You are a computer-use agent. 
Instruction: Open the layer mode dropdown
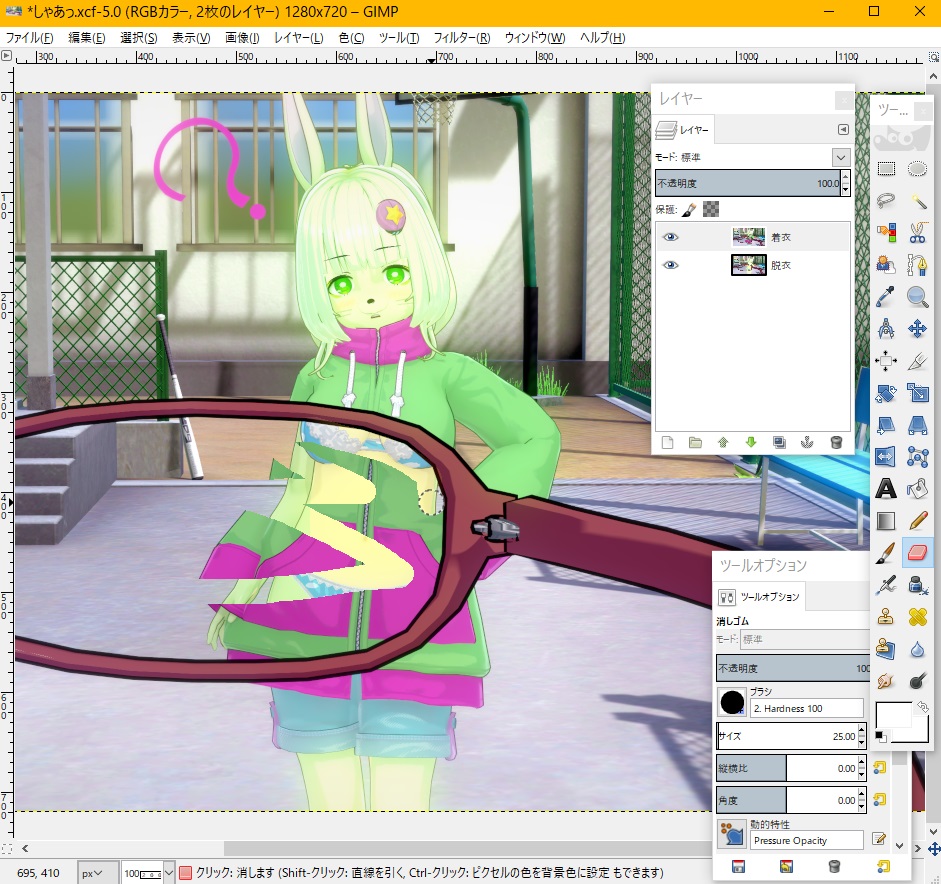[x=840, y=158]
